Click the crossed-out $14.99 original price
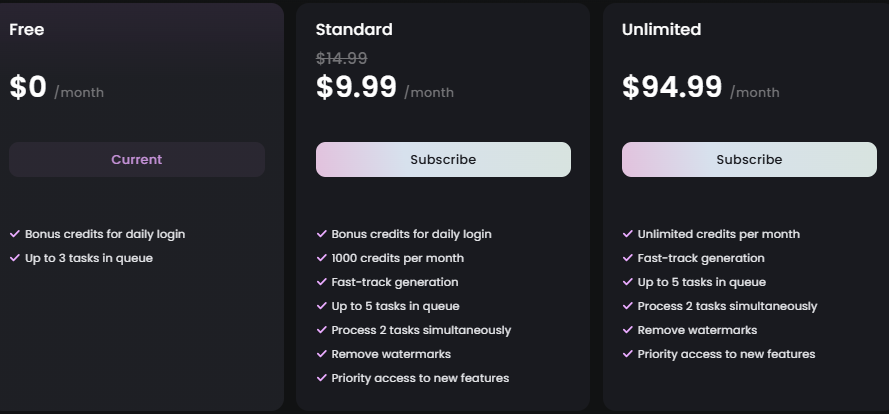The width and height of the screenshot is (889, 414). [342, 58]
